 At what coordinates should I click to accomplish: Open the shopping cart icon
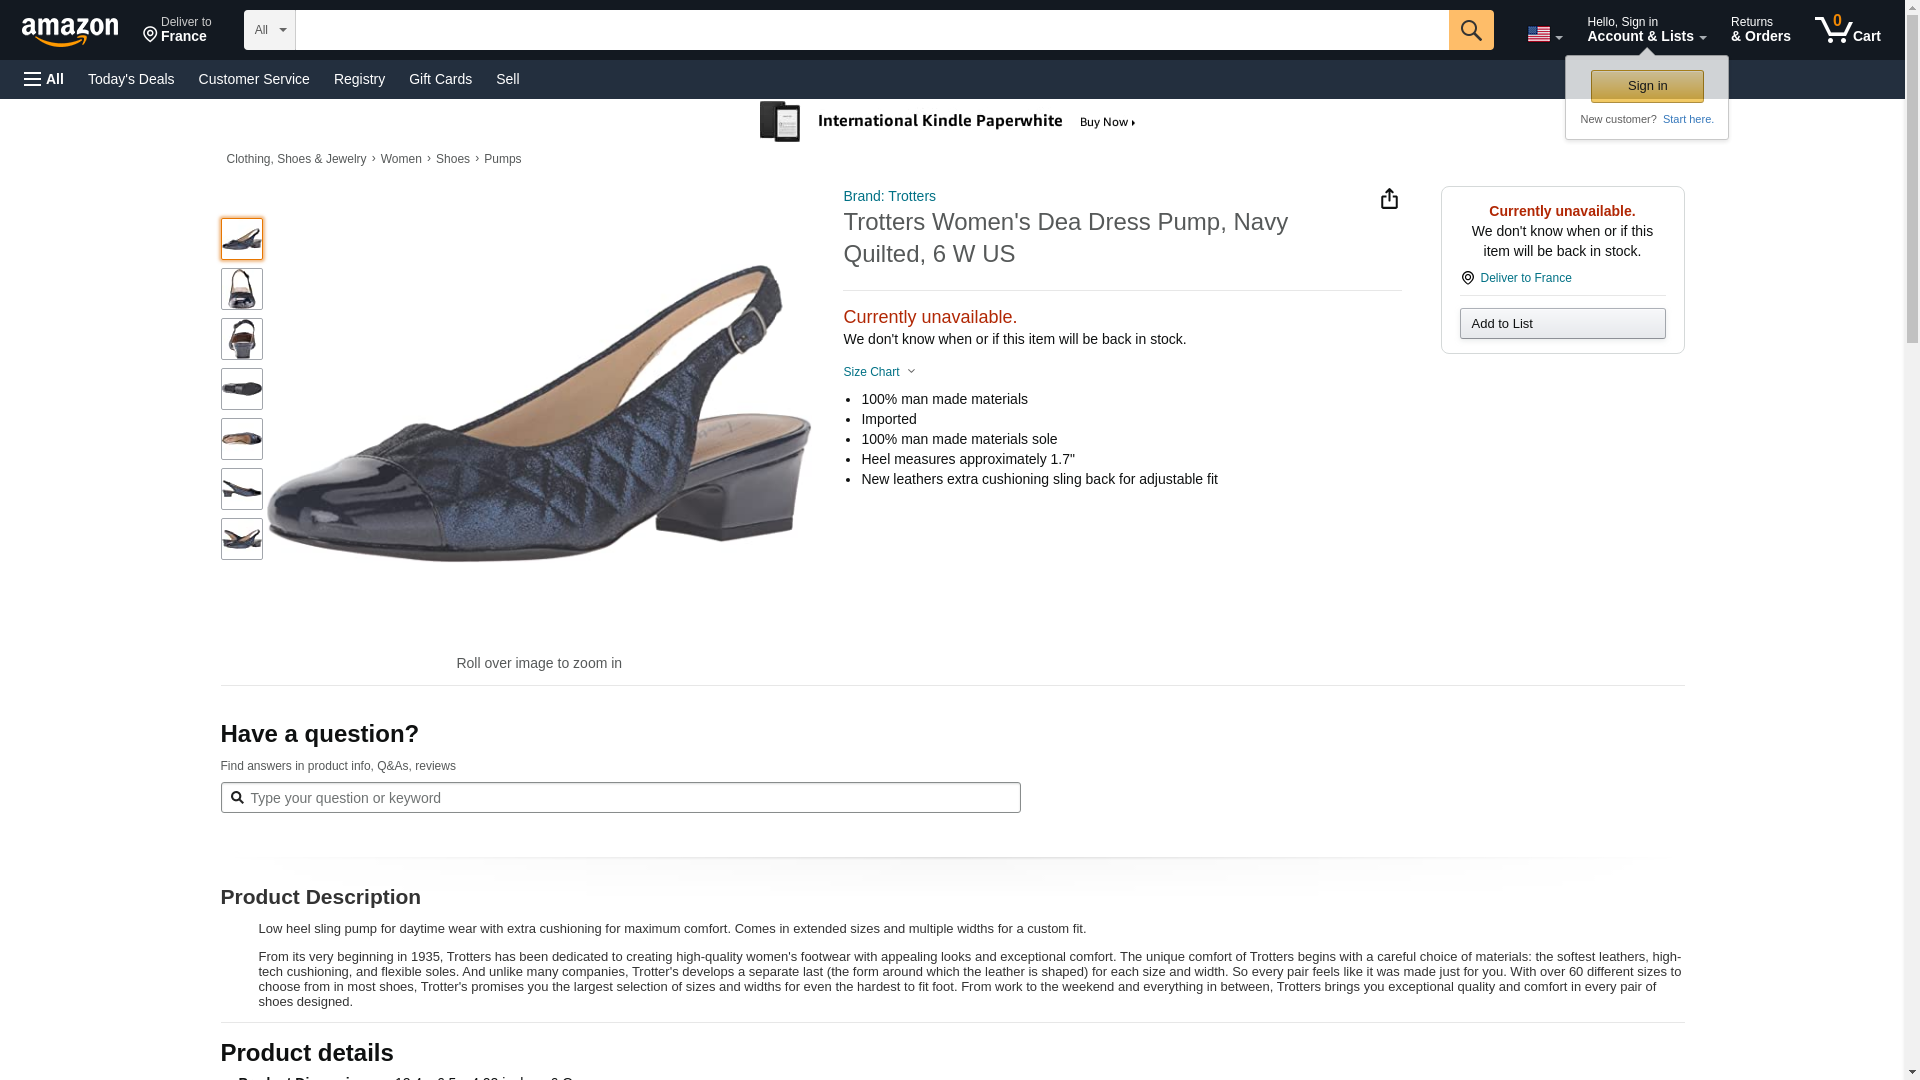coord(1847,30)
